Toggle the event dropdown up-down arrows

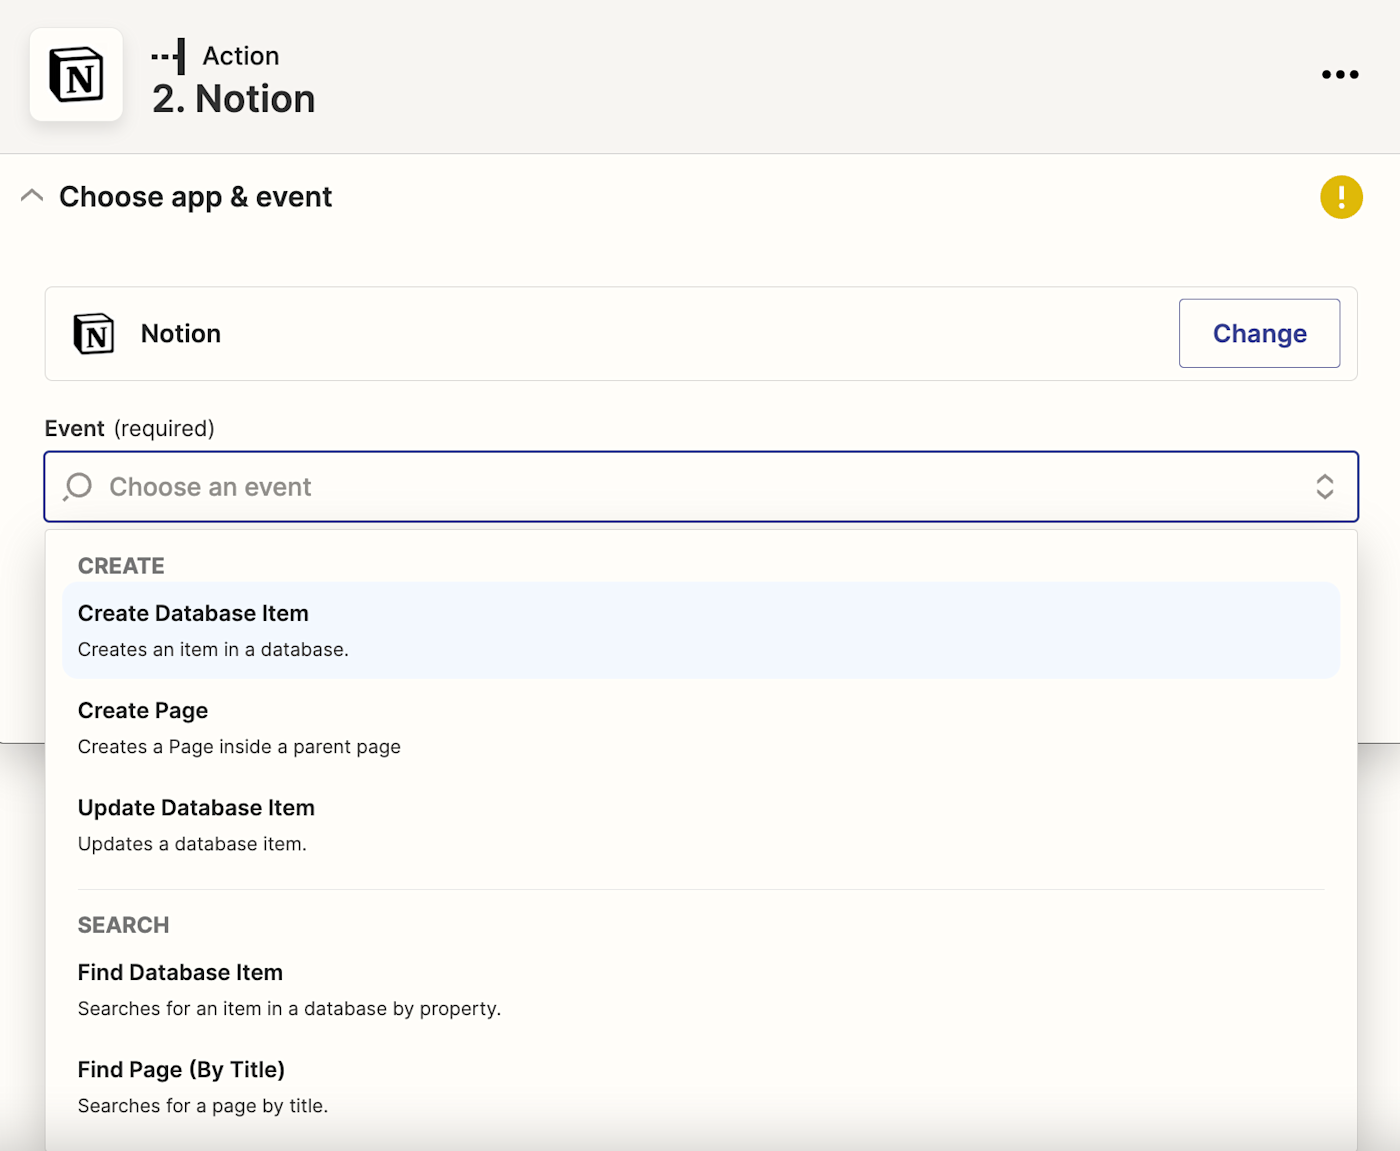[x=1325, y=487]
